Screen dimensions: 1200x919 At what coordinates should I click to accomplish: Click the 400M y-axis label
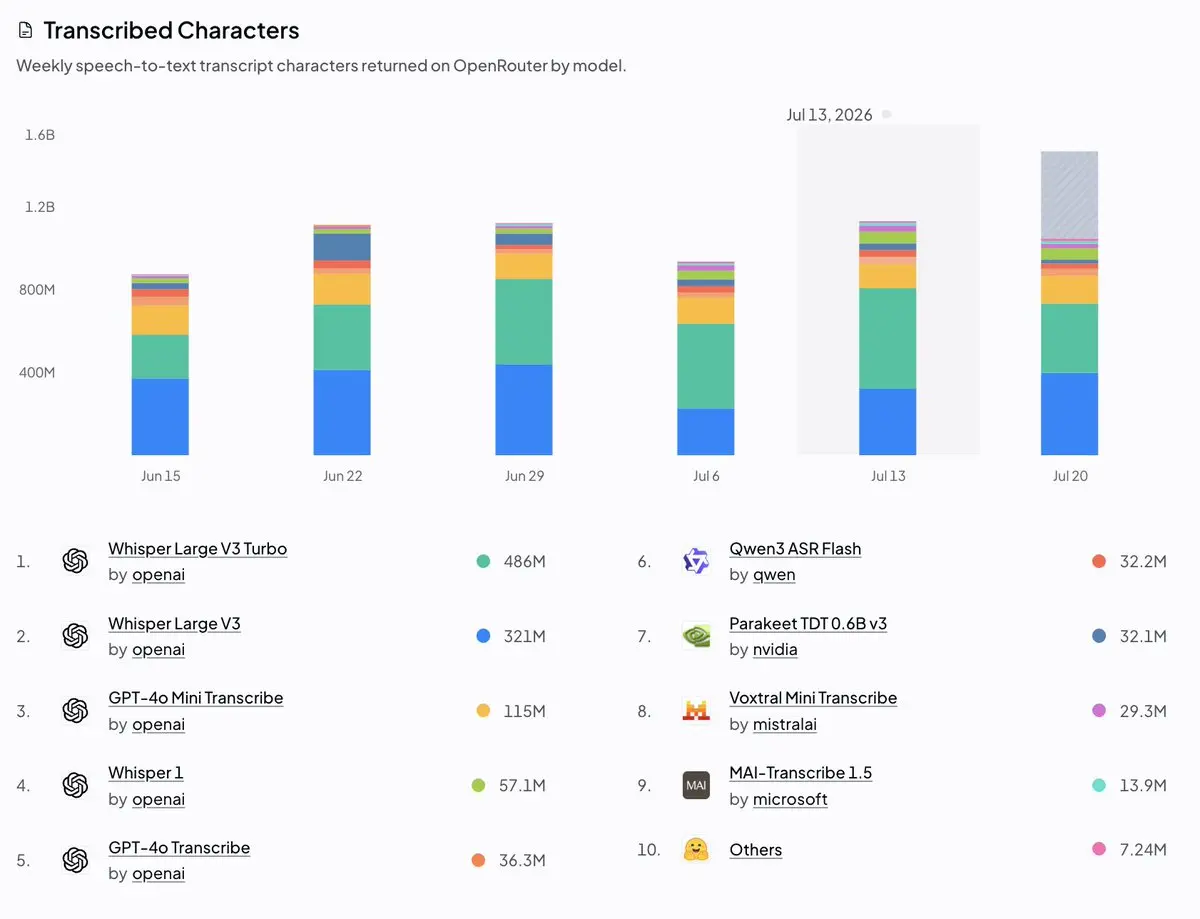[x=37, y=372]
